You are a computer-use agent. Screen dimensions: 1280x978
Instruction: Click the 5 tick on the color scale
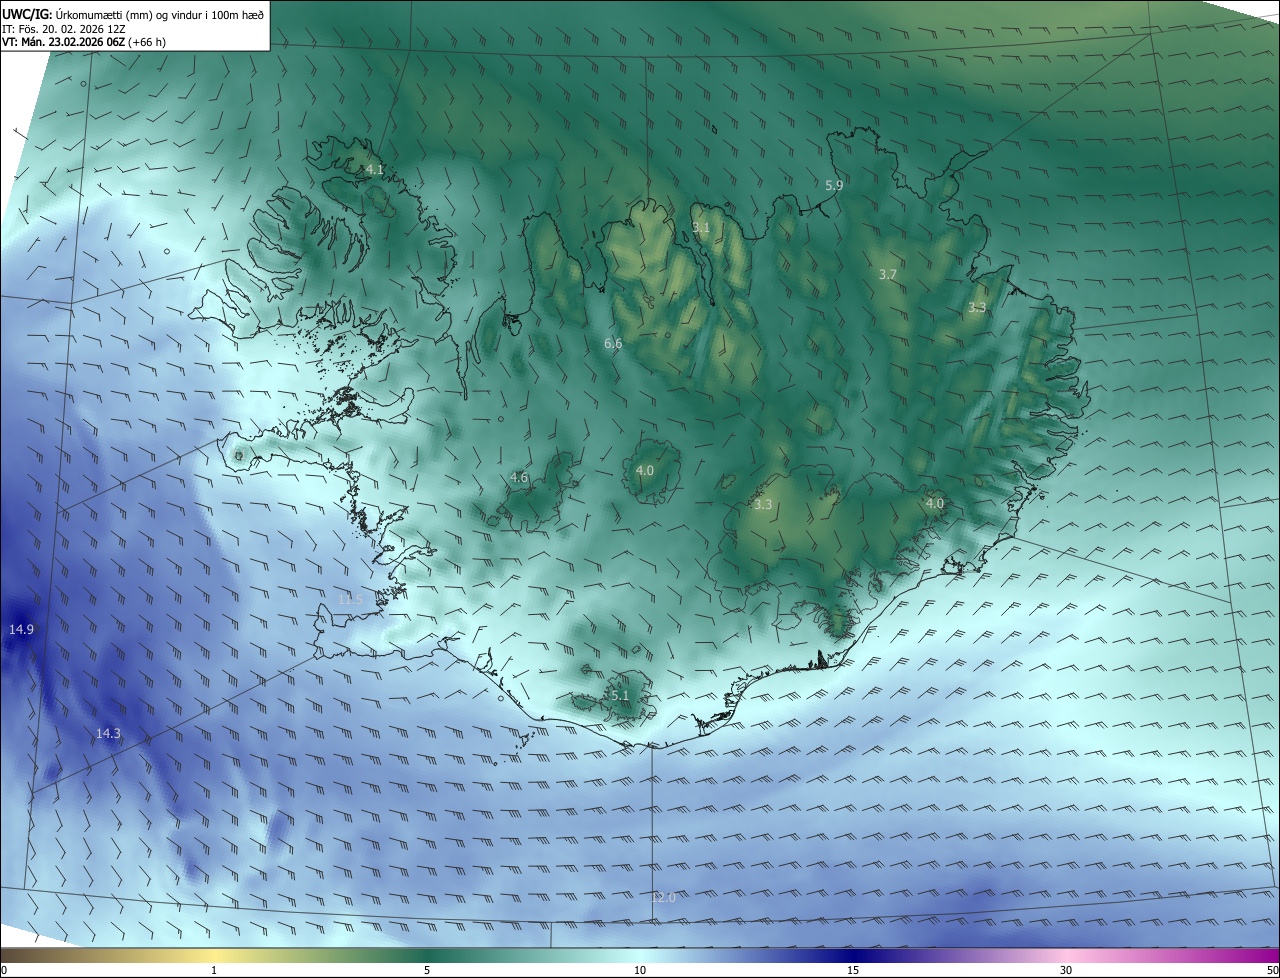pyautogui.click(x=427, y=970)
